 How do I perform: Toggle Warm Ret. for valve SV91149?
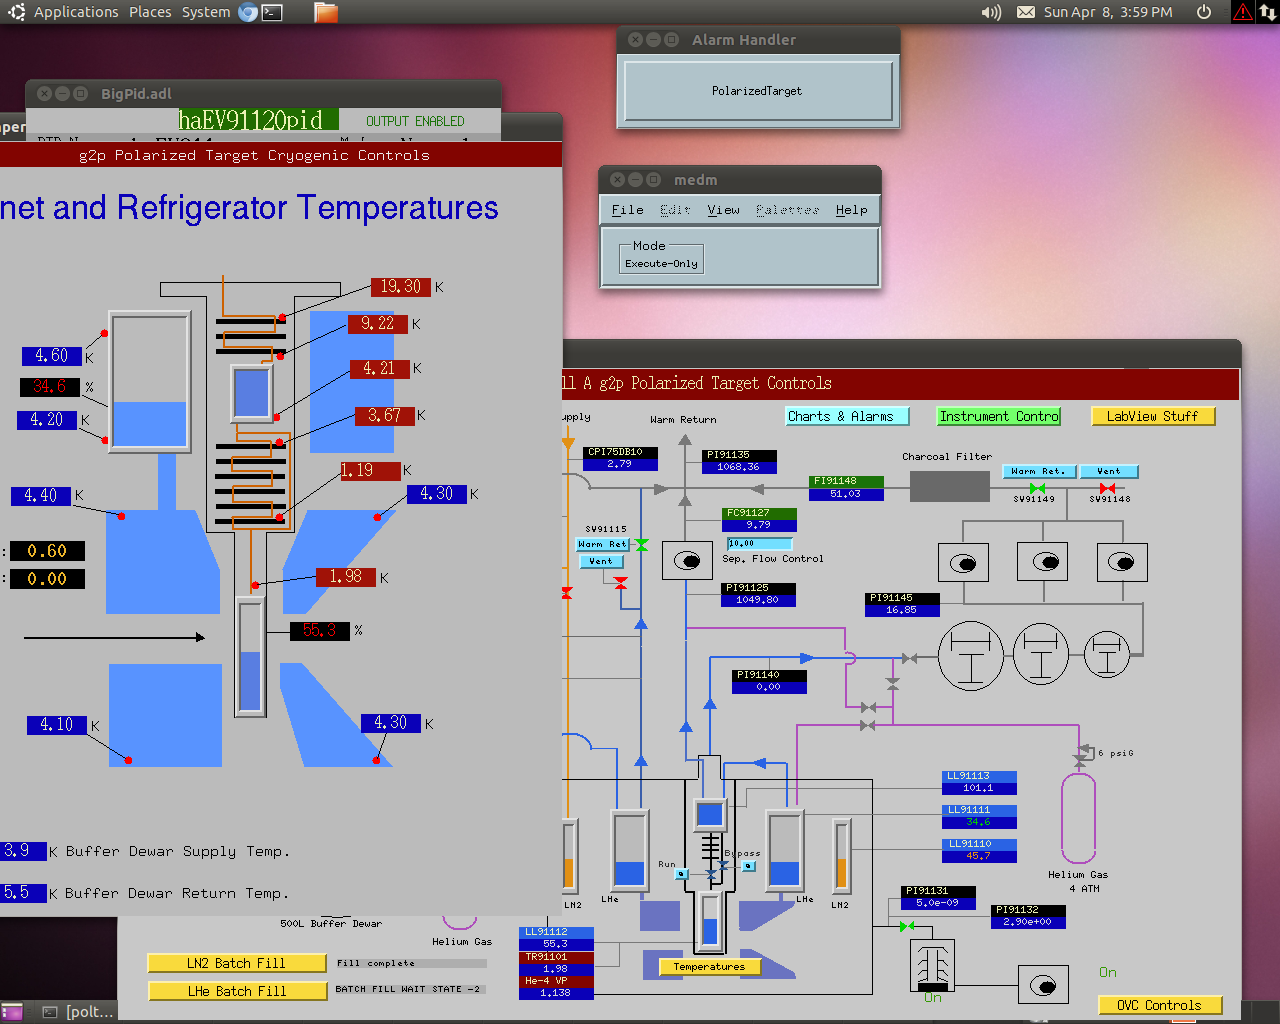click(x=1039, y=471)
